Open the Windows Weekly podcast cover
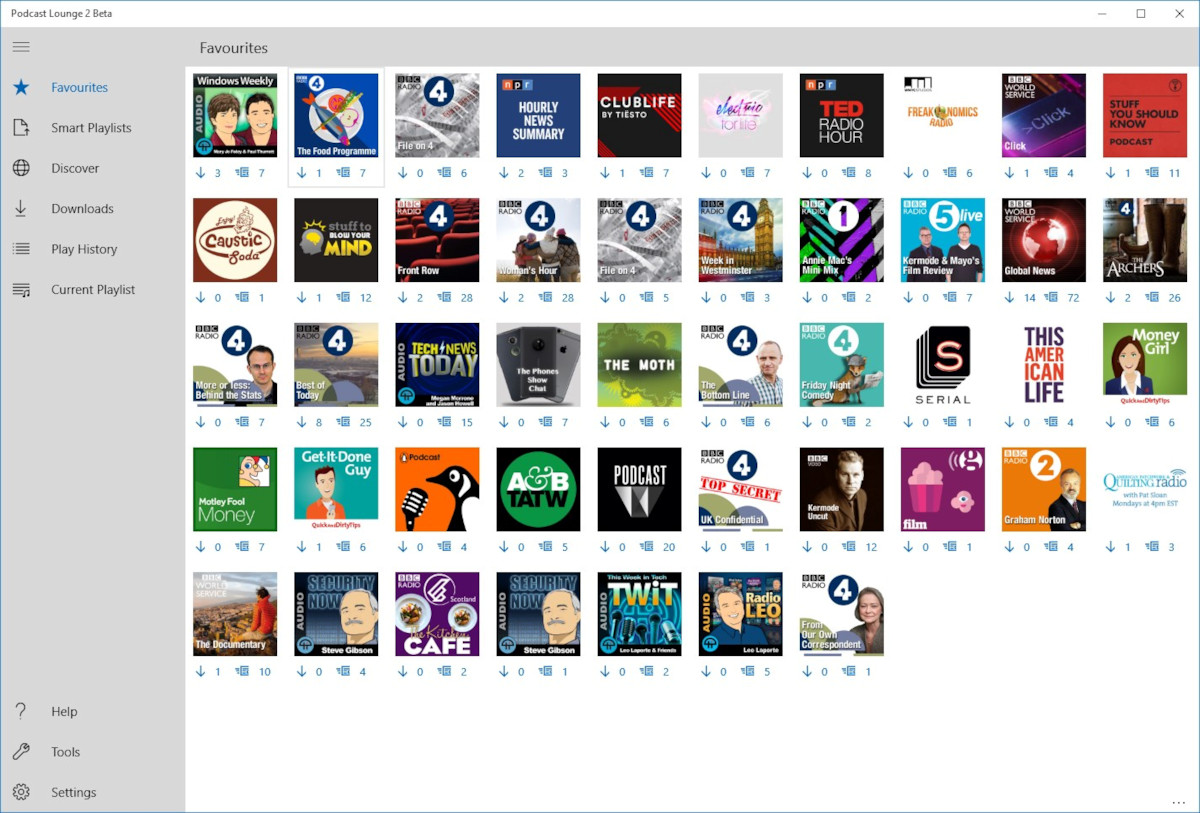1200x813 pixels. tap(235, 115)
